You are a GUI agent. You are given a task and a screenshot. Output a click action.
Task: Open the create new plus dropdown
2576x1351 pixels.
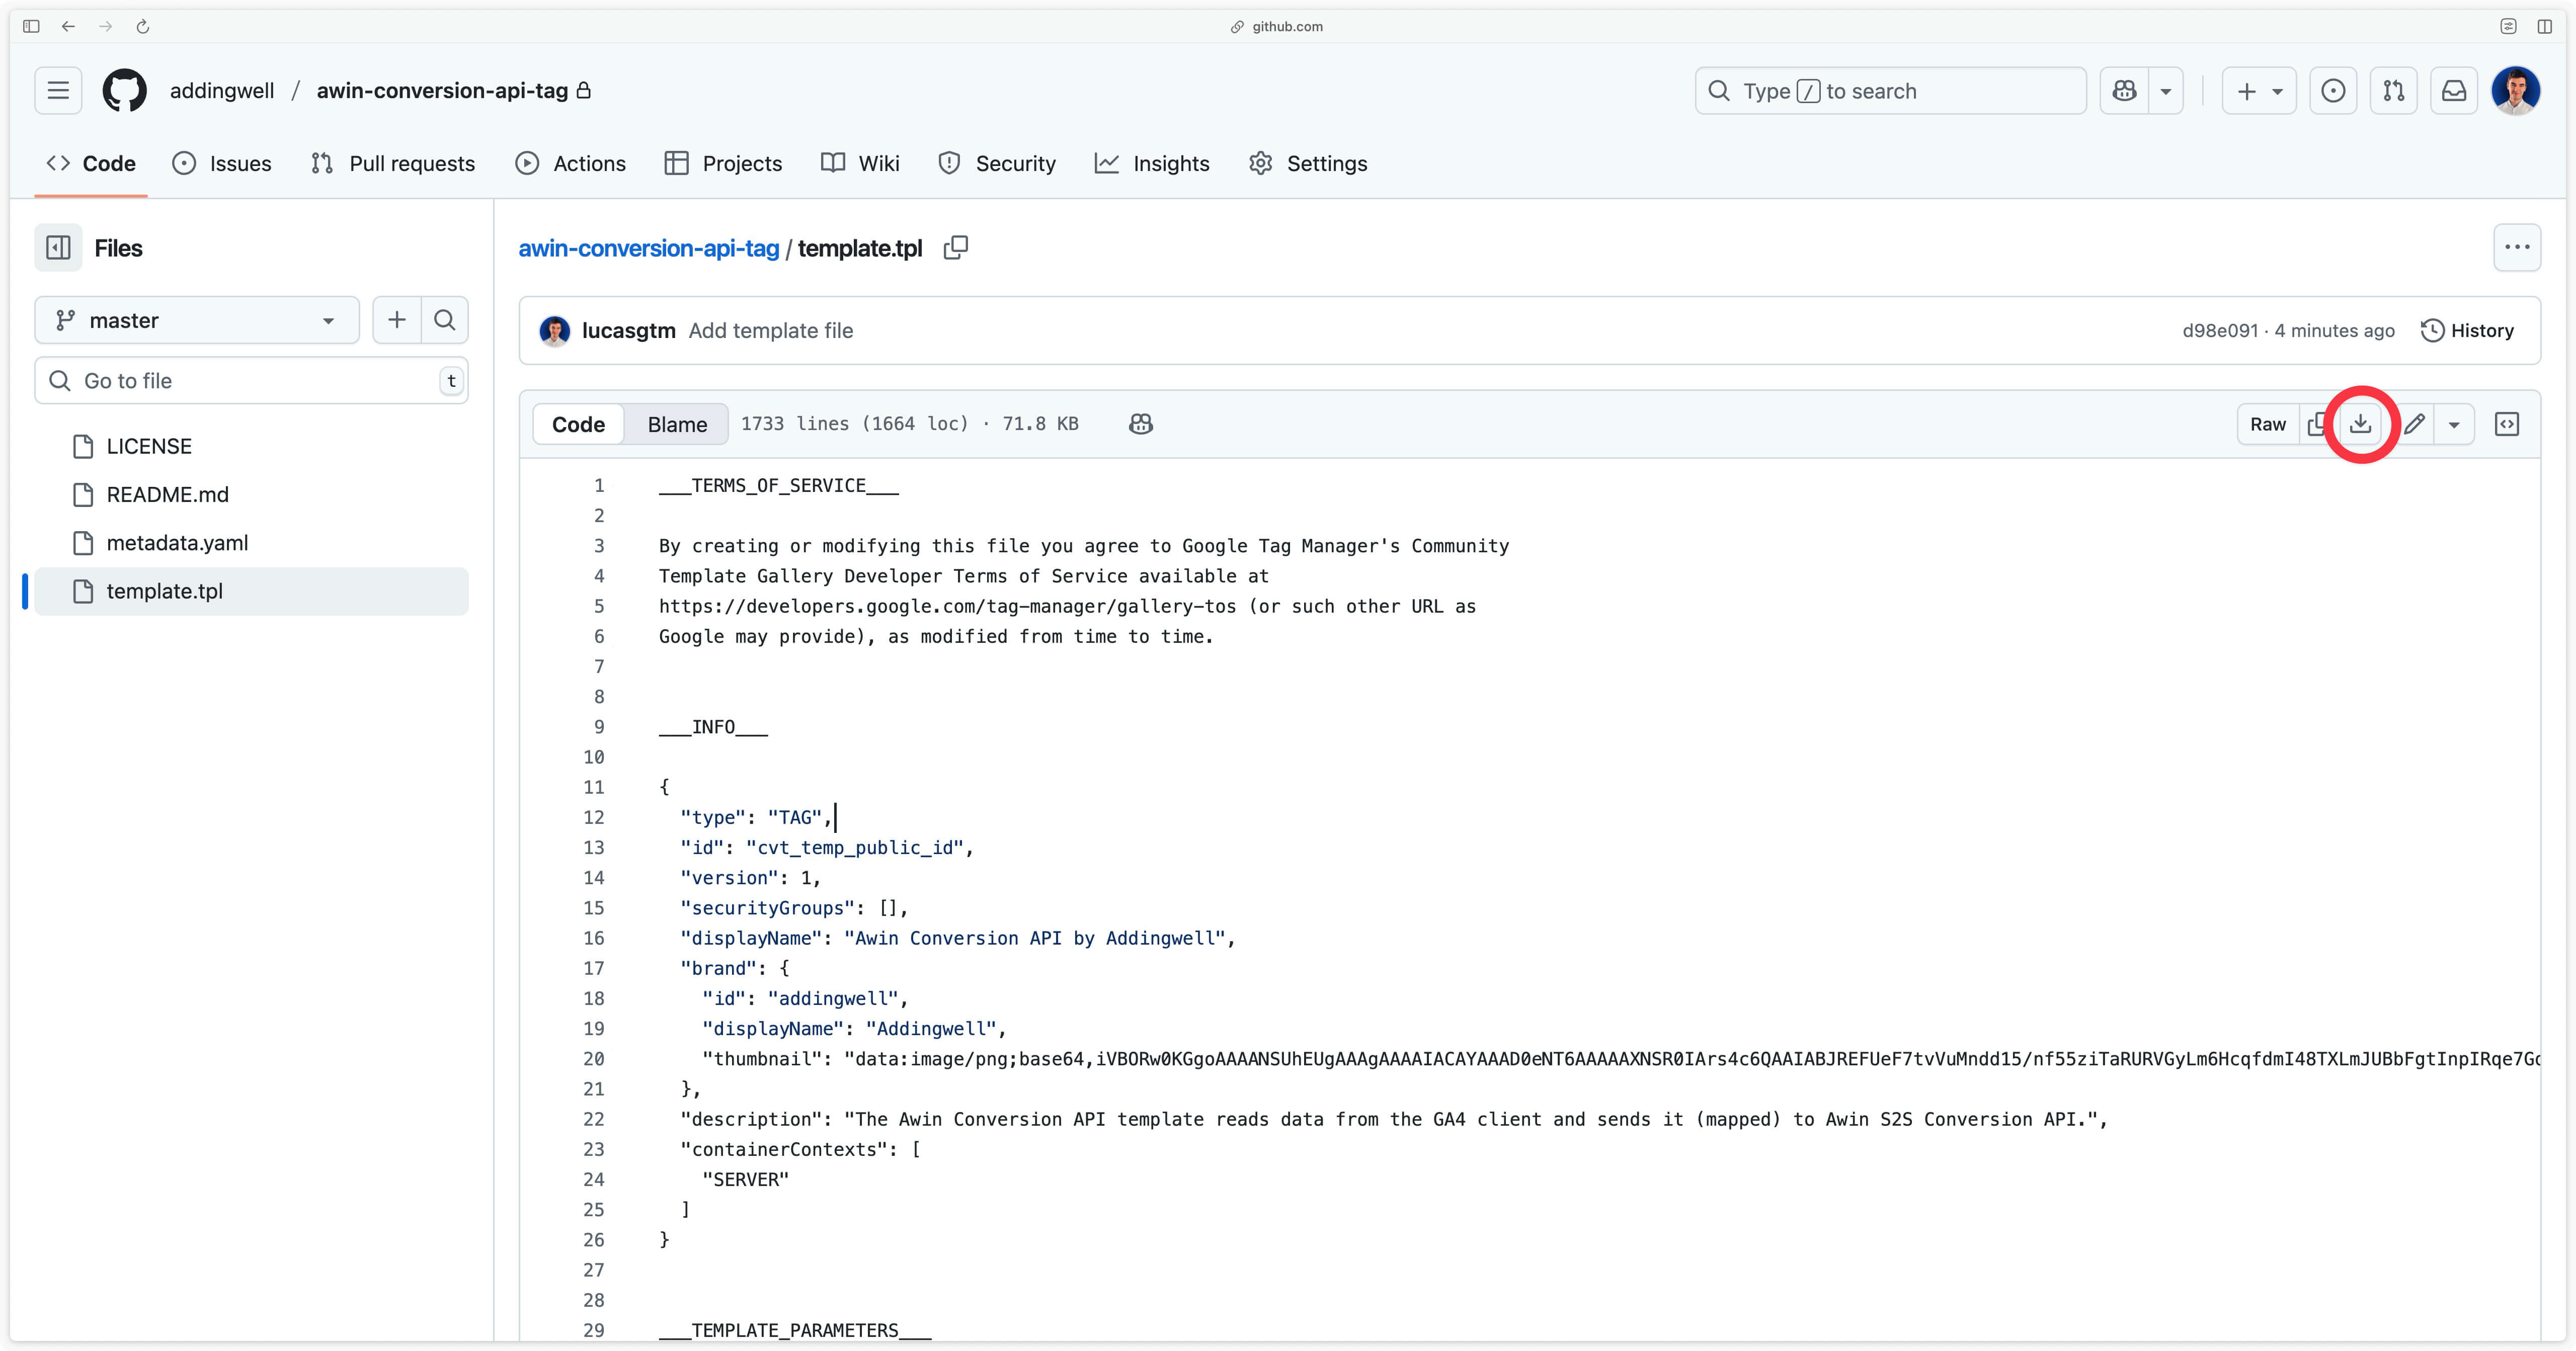pyautogui.click(x=2259, y=91)
